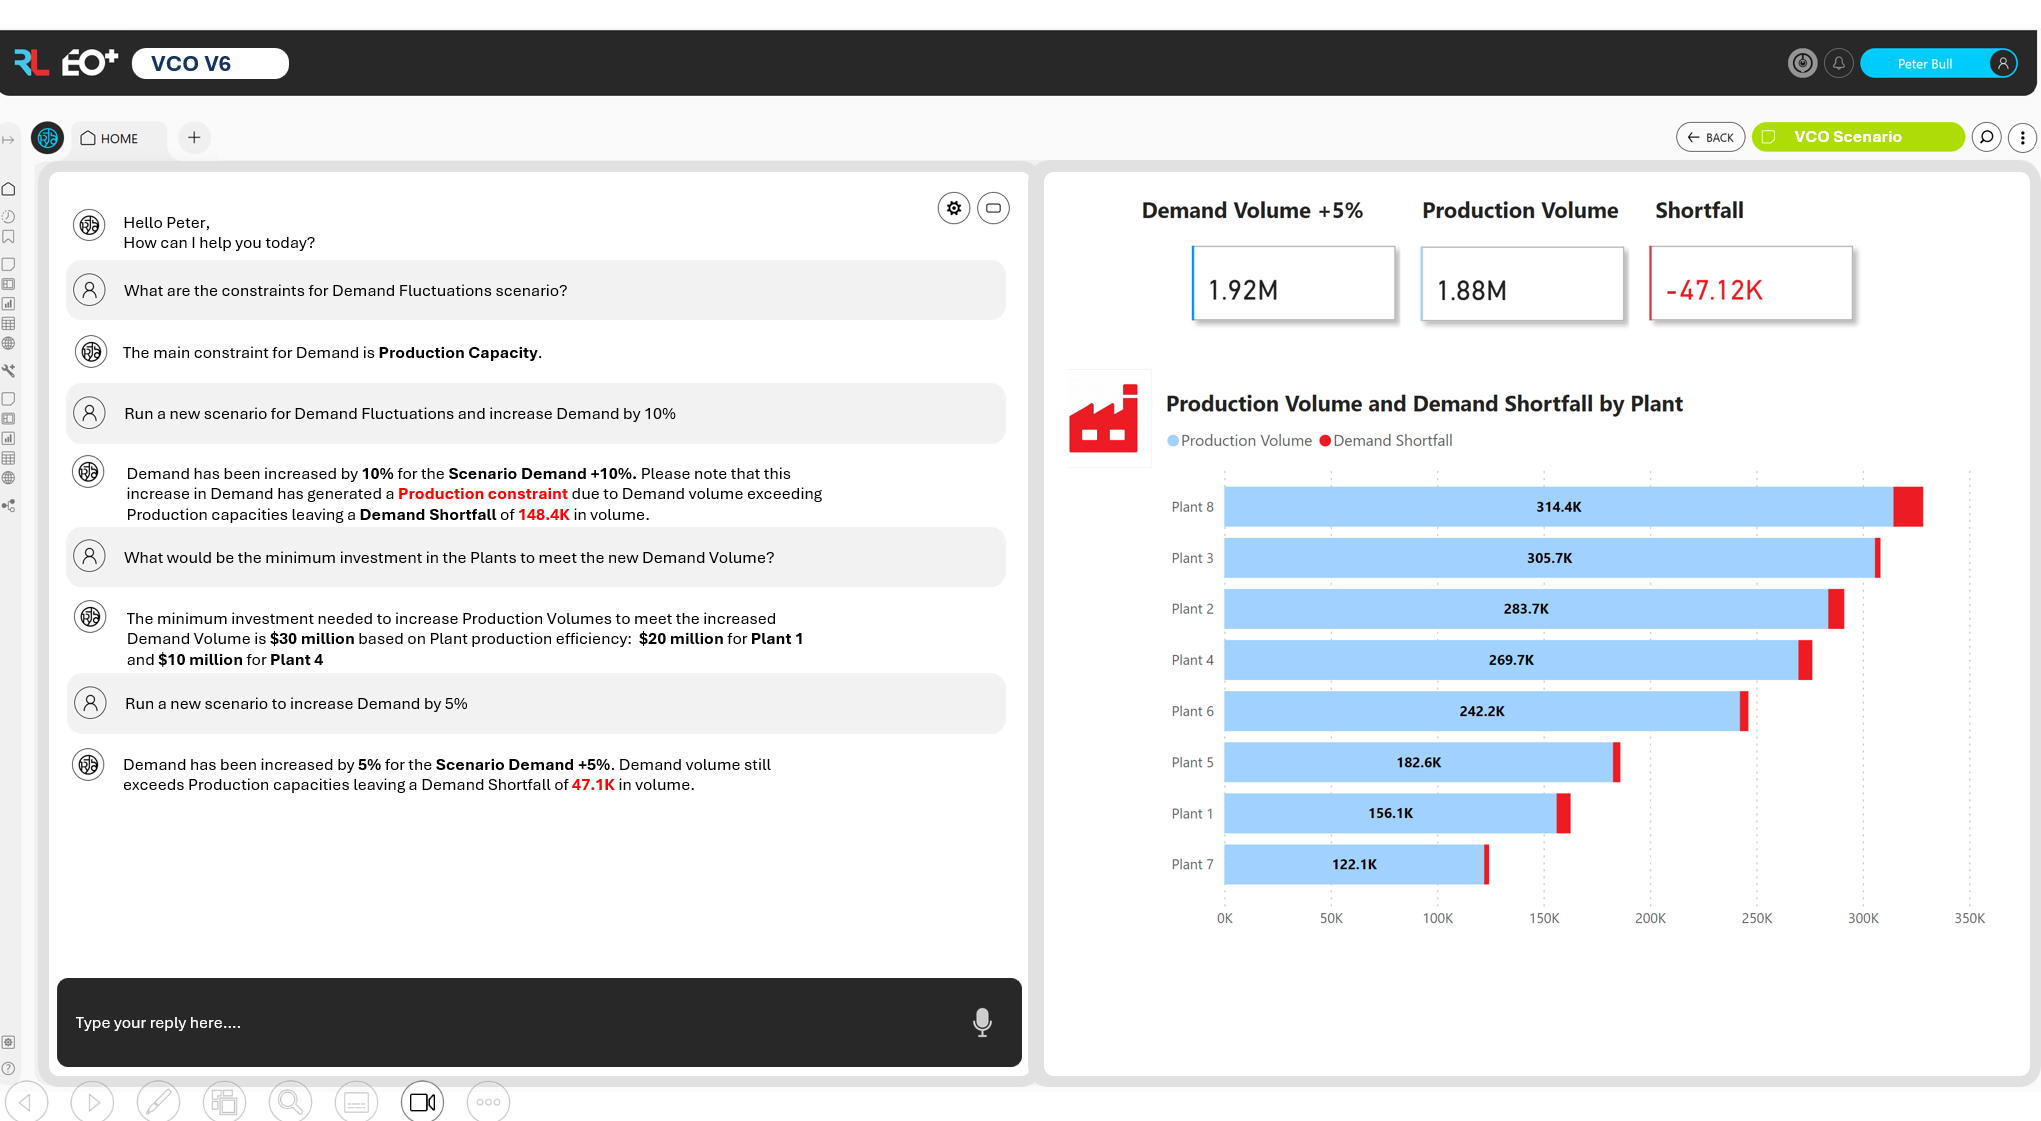2041x1121 pixels.
Task: Click the AI brain icon beside Home tab
Action: click(x=48, y=138)
